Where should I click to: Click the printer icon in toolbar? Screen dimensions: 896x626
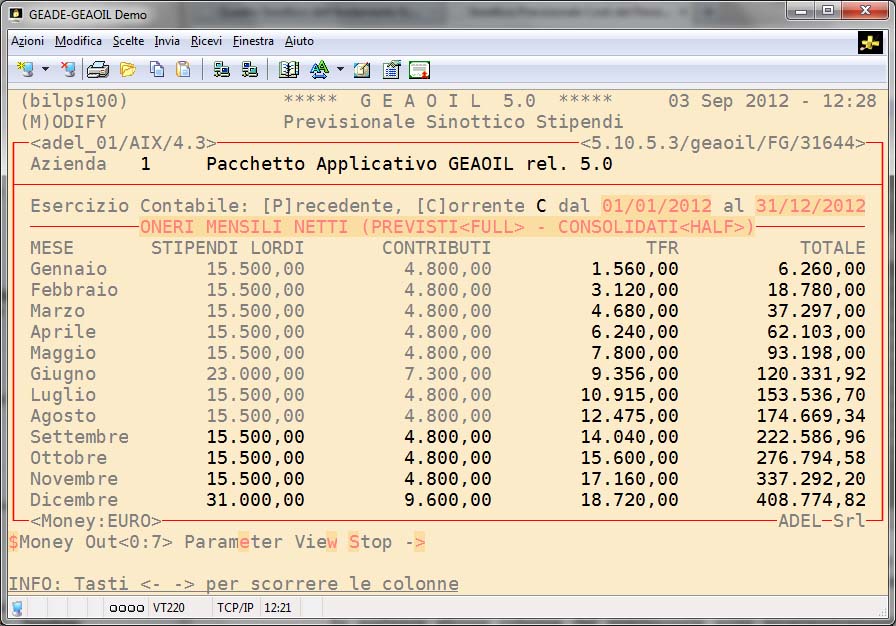(98, 70)
